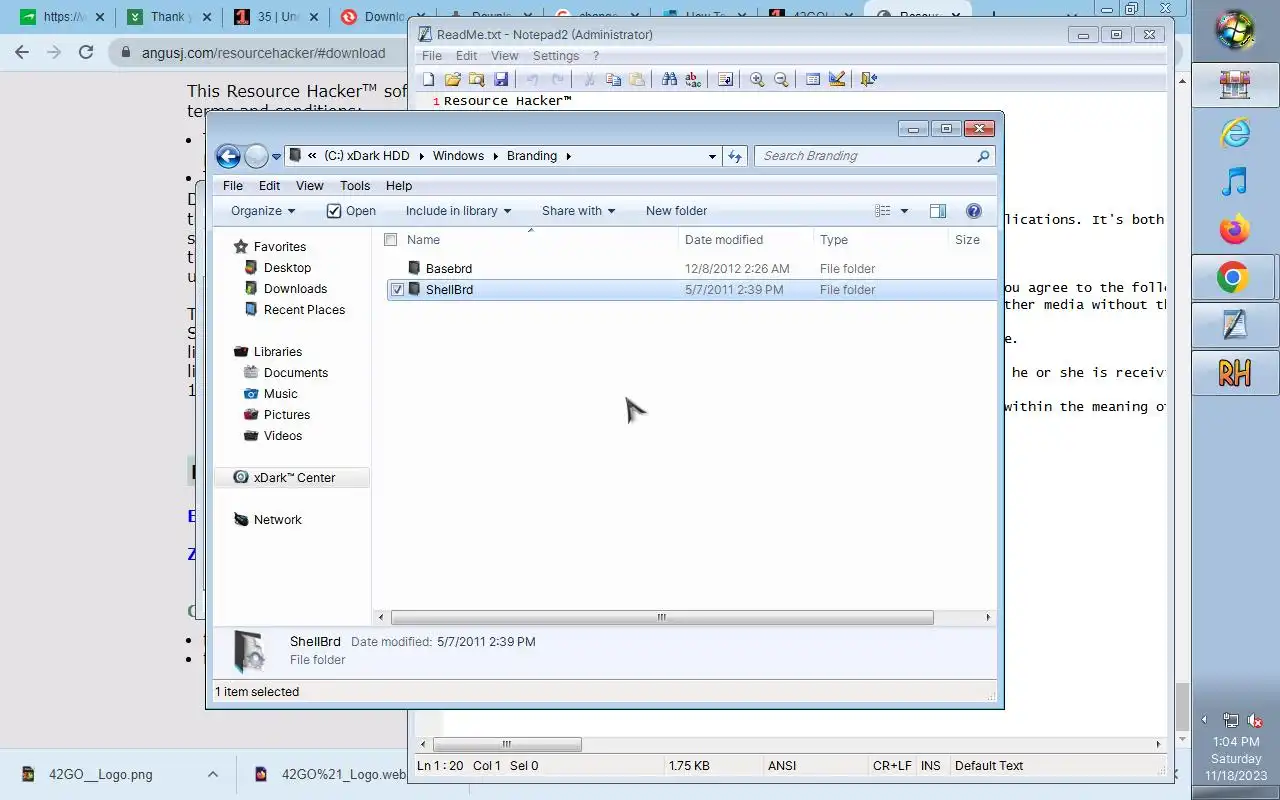Click the Chrome reload page button
The image size is (1280, 800).
tap(86, 52)
